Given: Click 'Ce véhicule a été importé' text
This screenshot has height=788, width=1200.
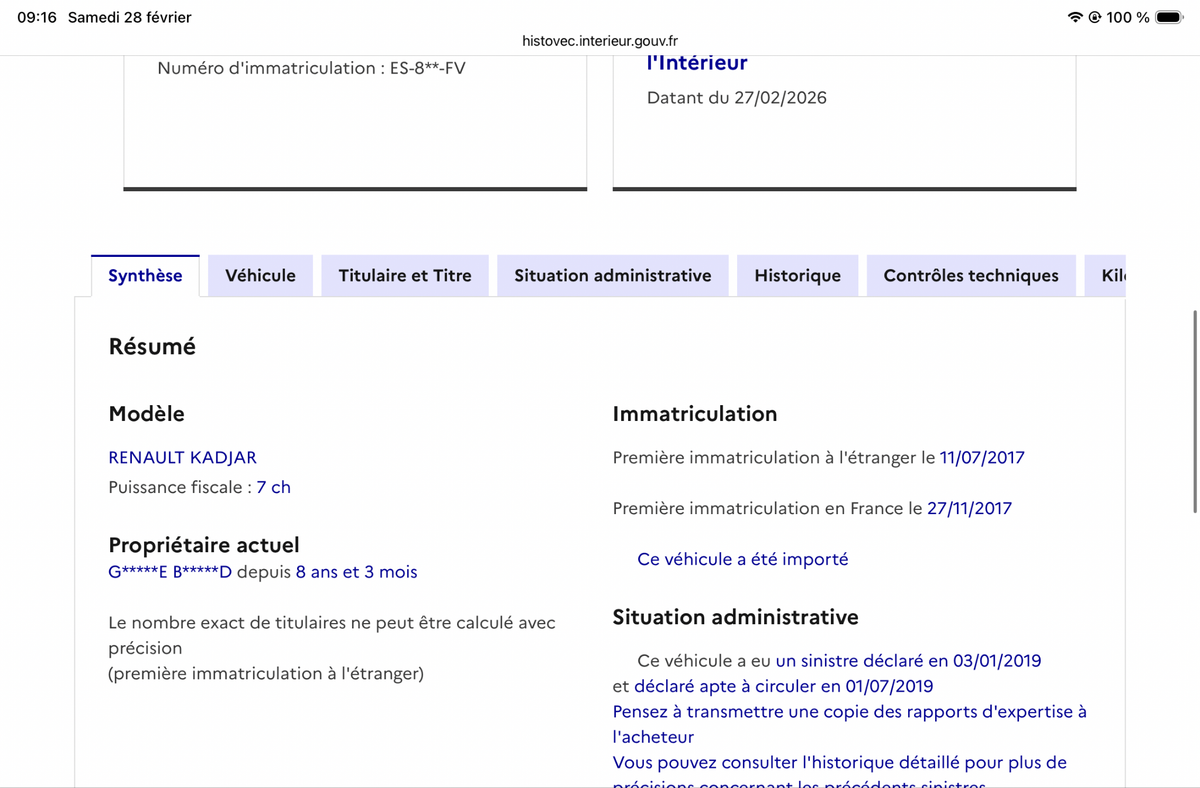Looking at the screenshot, I should [x=742, y=559].
